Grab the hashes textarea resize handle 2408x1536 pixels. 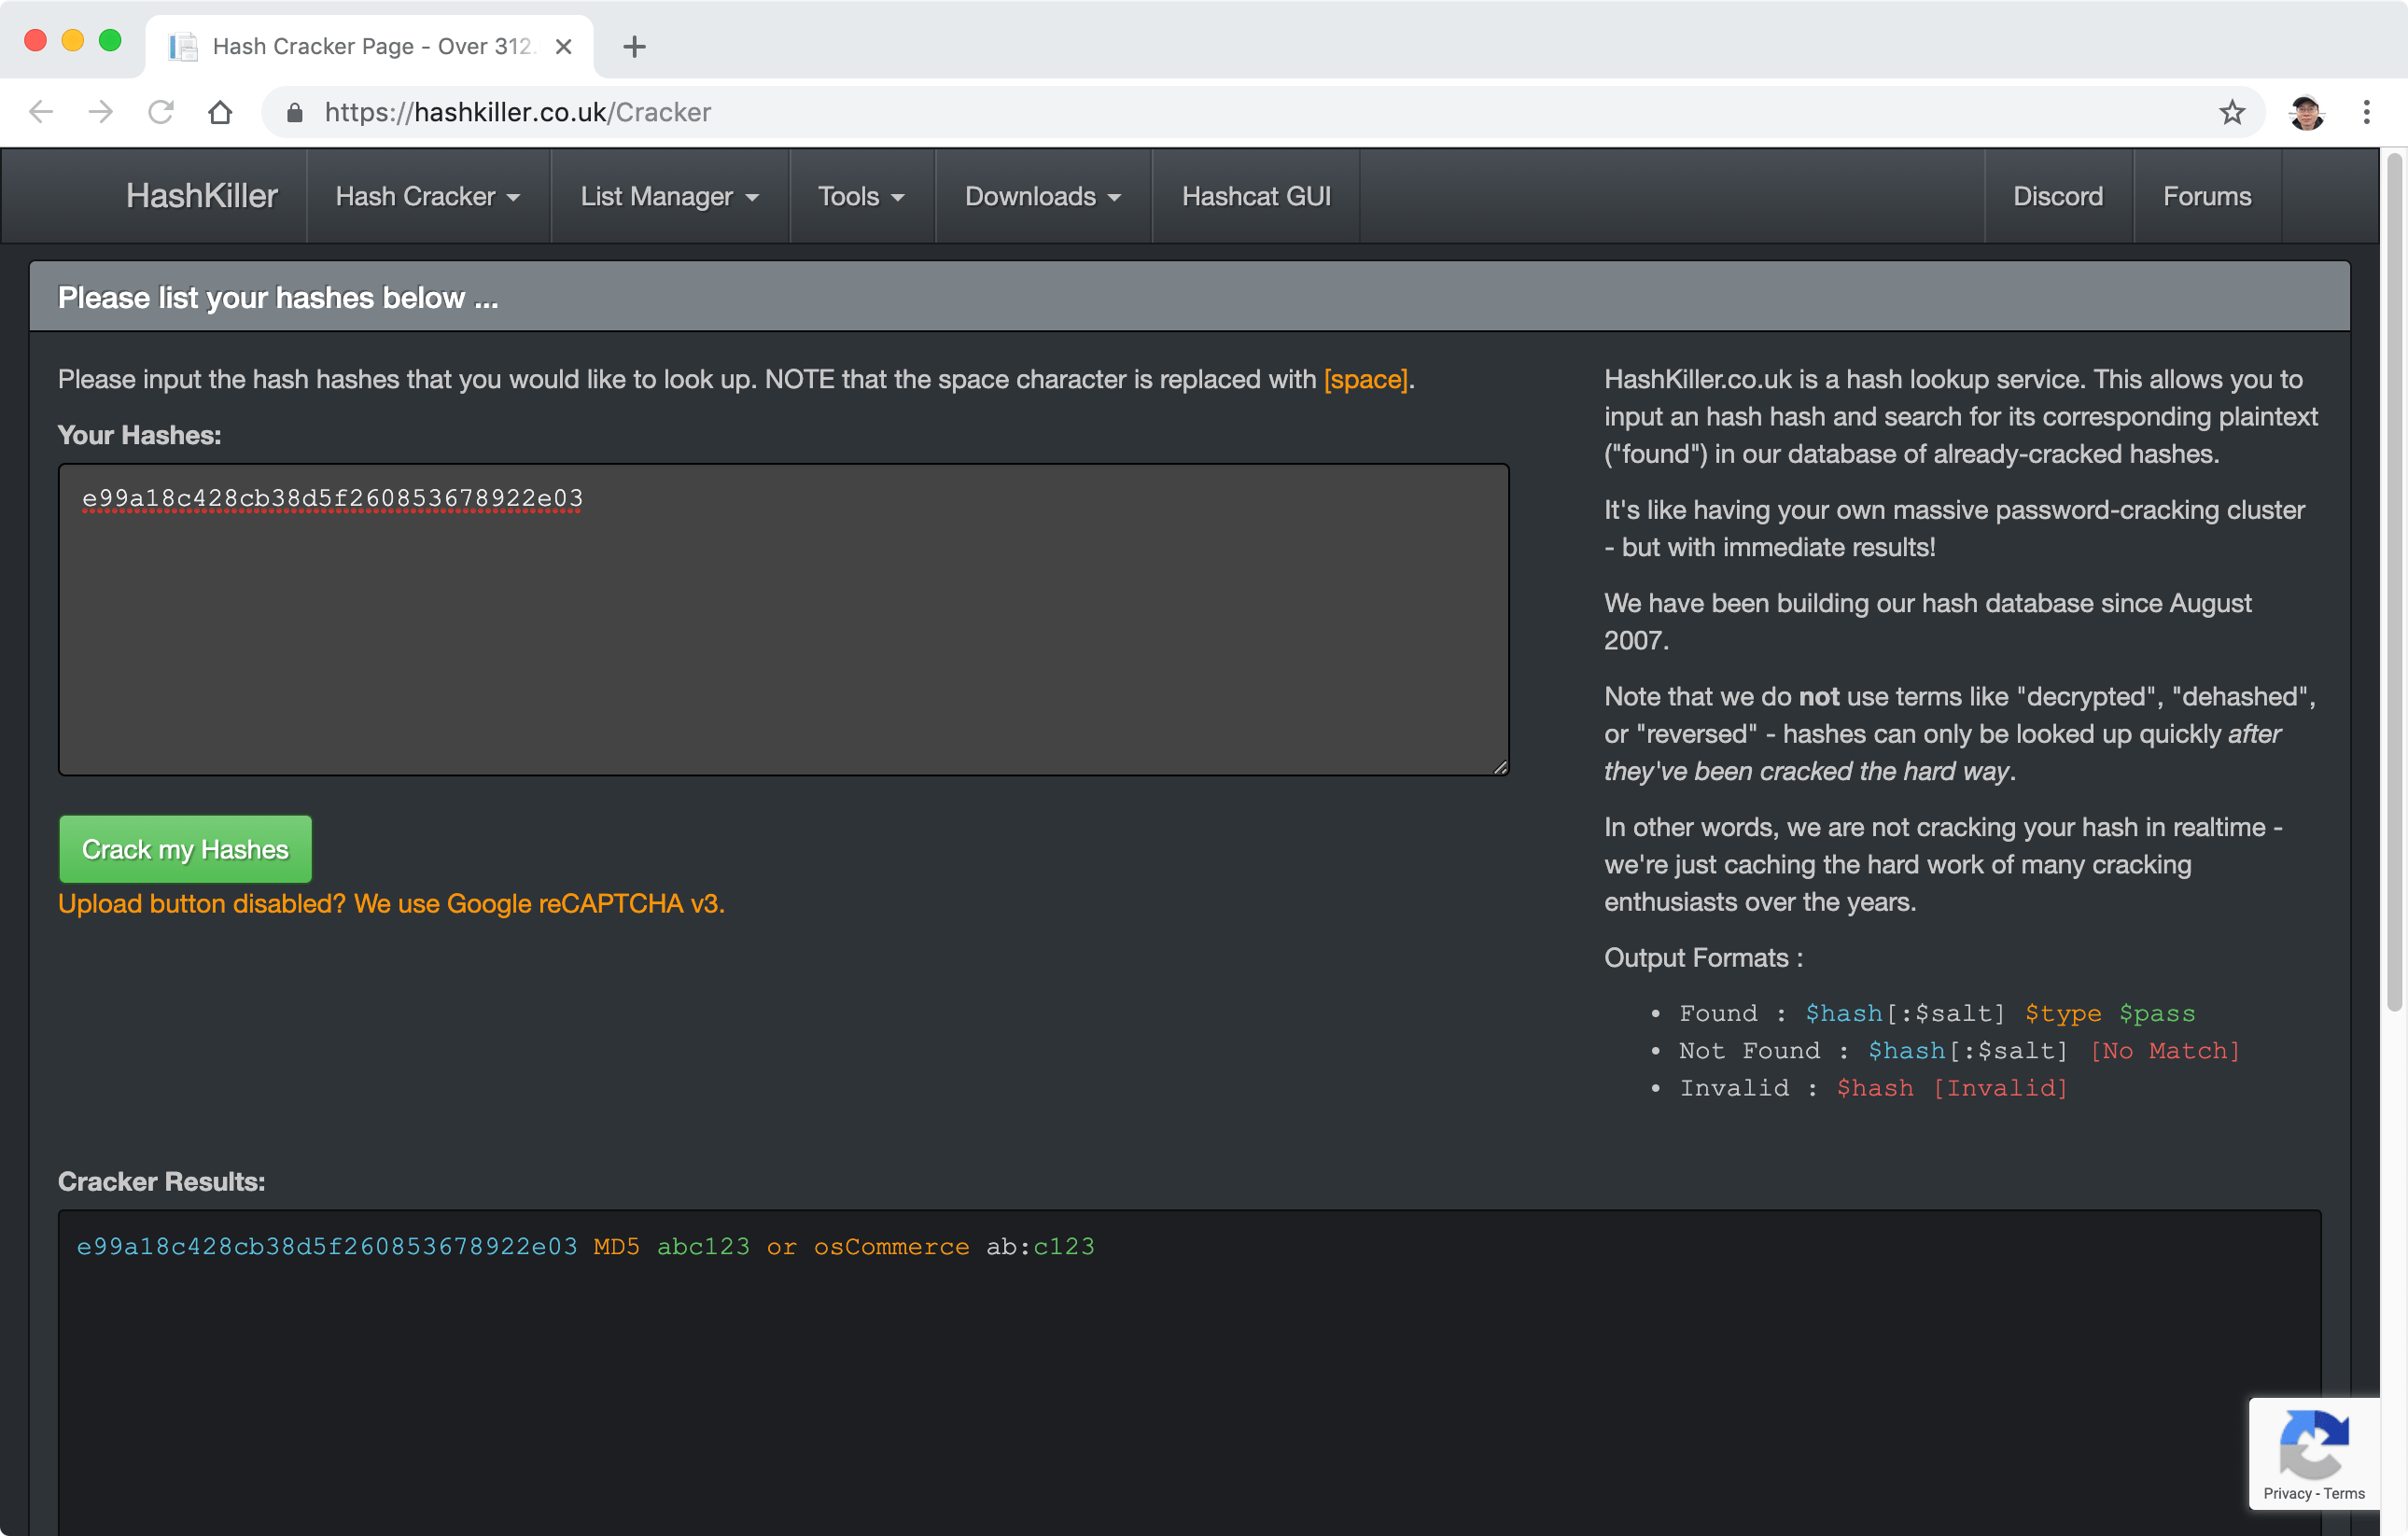[x=1500, y=767]
